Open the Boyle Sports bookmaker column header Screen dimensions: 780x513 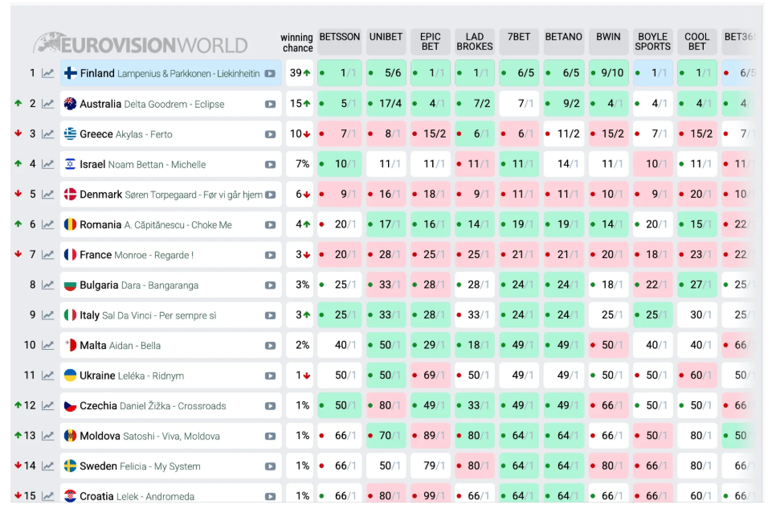click(653, 42)
